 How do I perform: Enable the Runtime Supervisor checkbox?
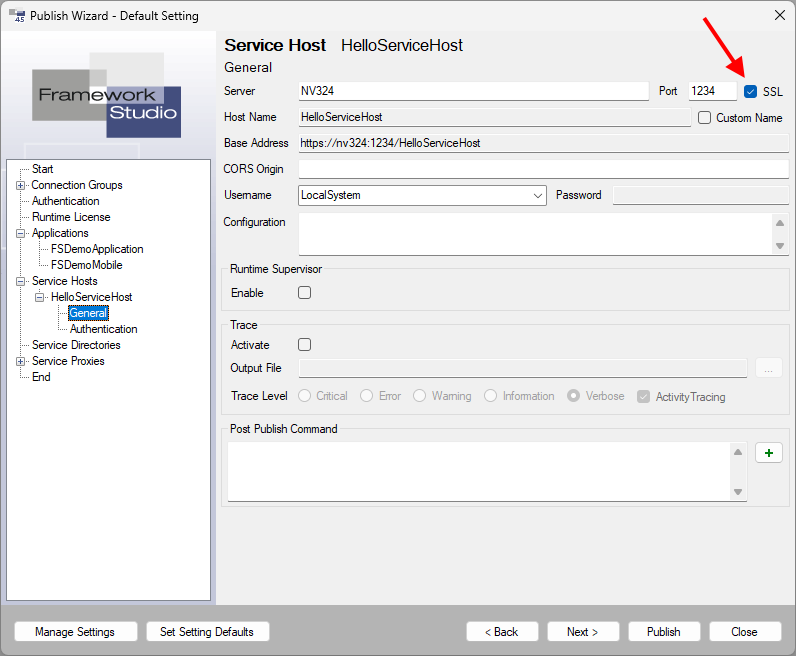click(x=305, y=293)
